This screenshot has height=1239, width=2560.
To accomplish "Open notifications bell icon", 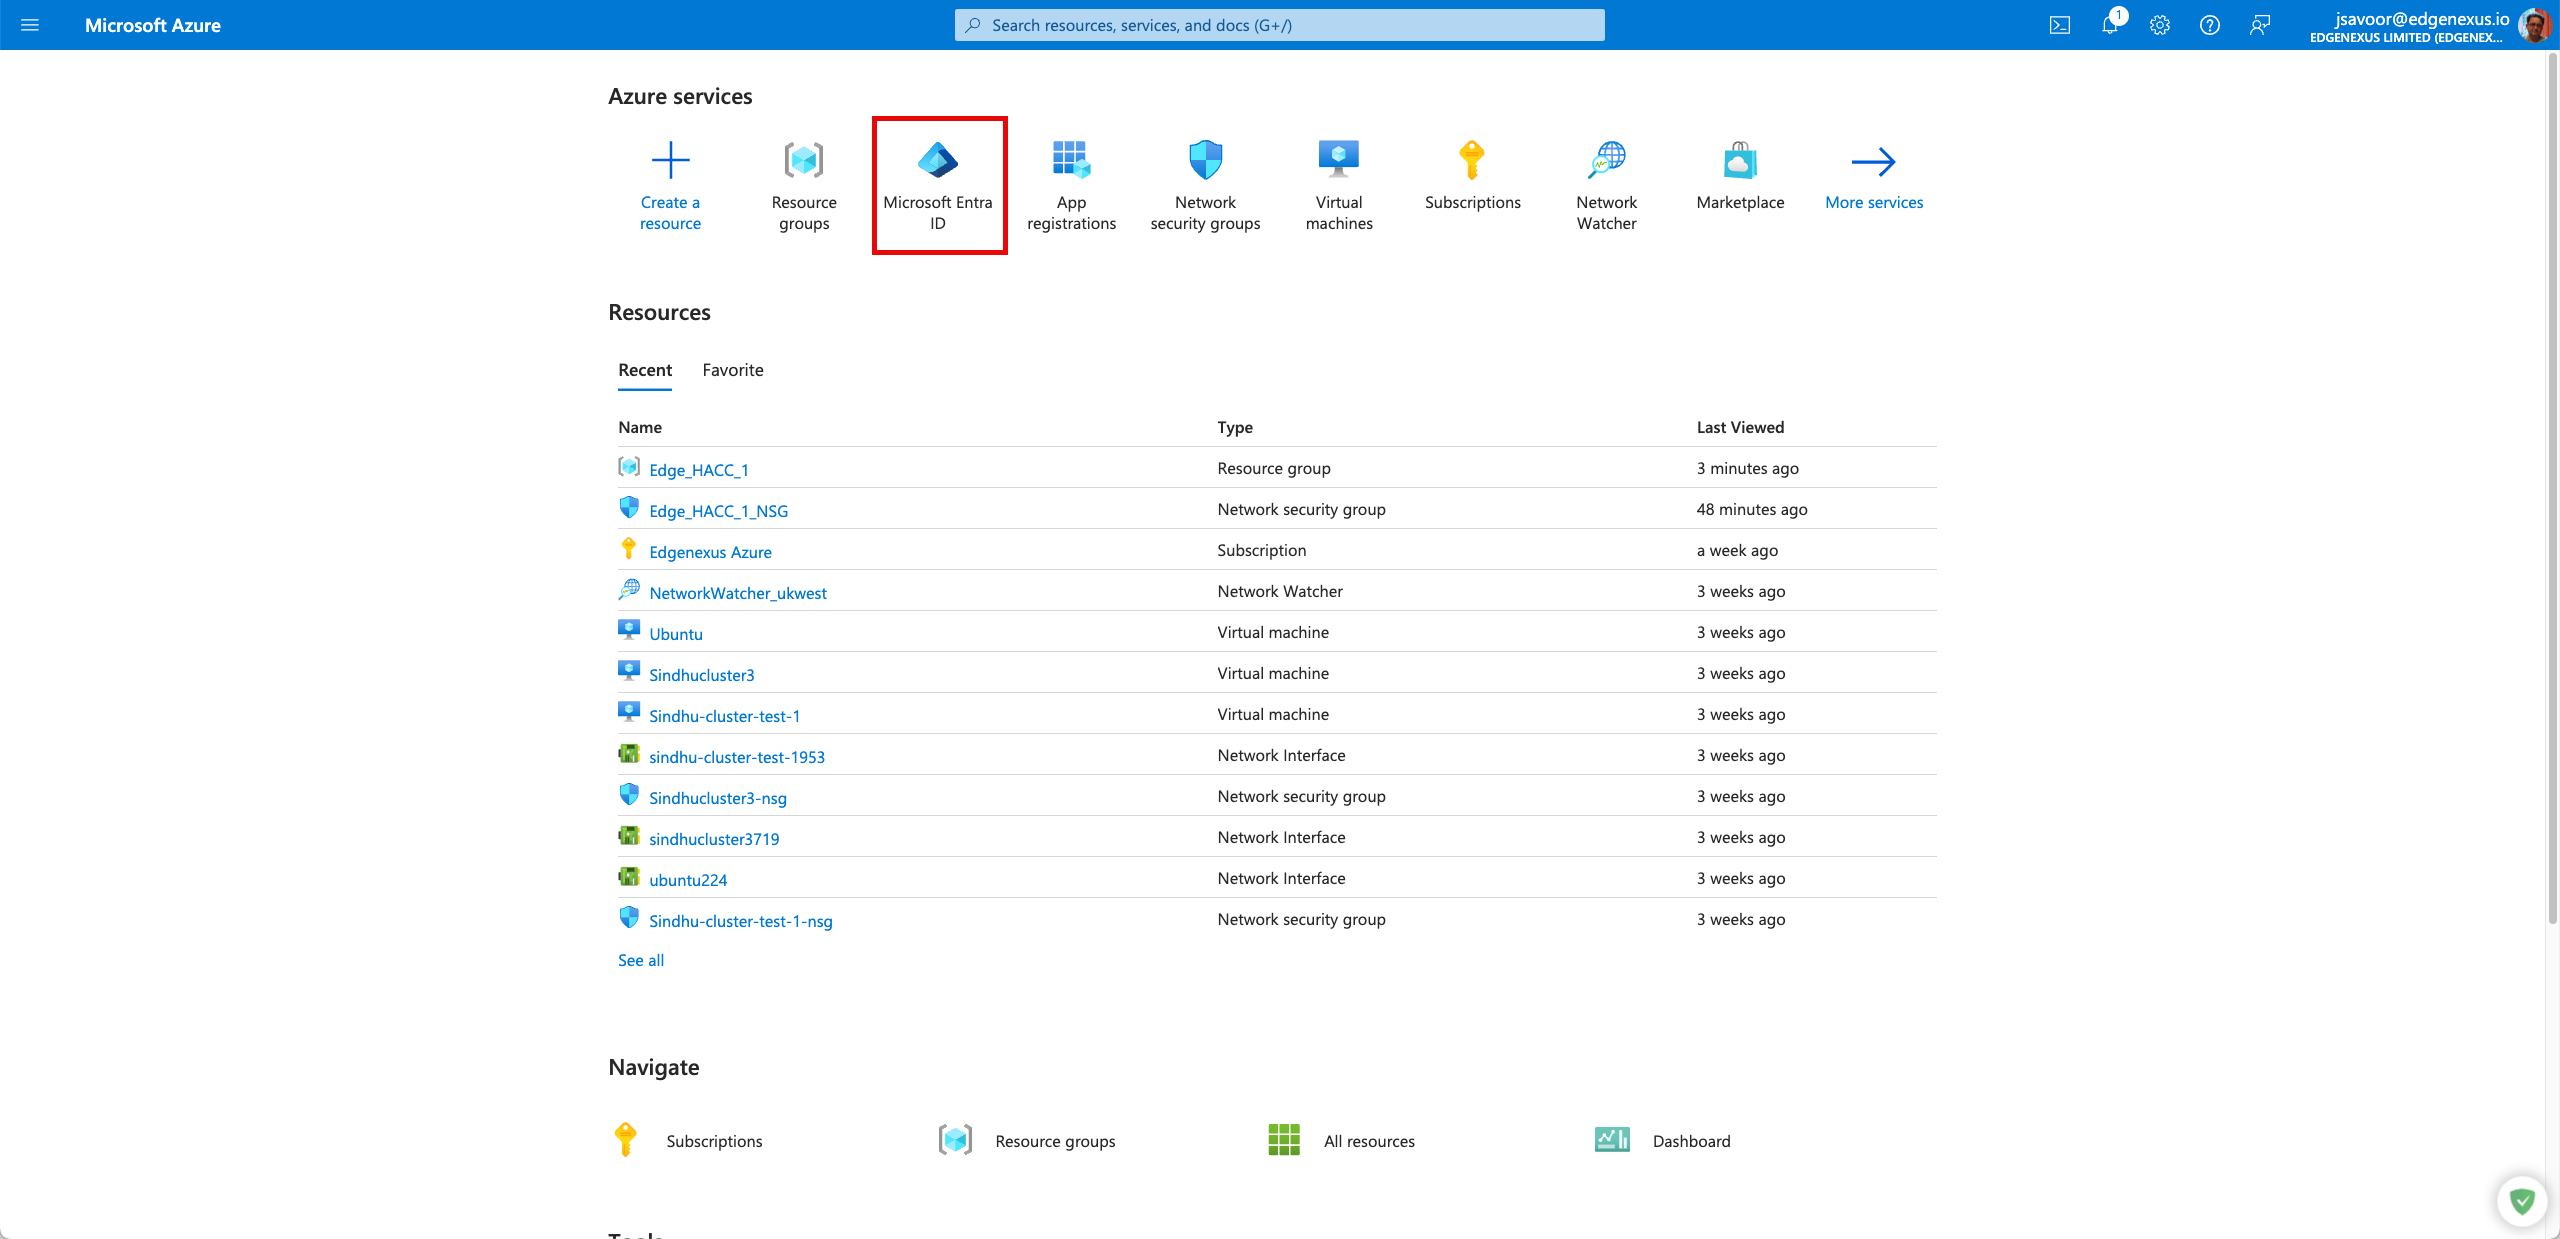I will (2110, 25).
